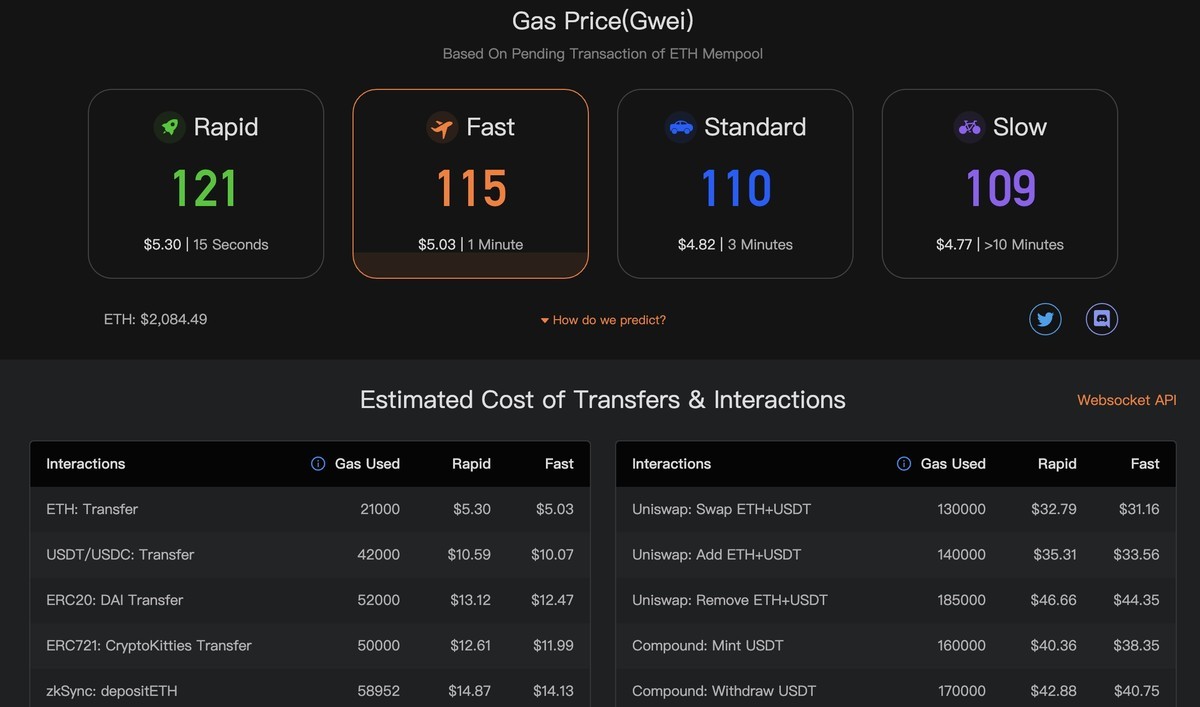
Task: Click the 'ERC20: DAI Transfer' row label
Action: point(115,600)
